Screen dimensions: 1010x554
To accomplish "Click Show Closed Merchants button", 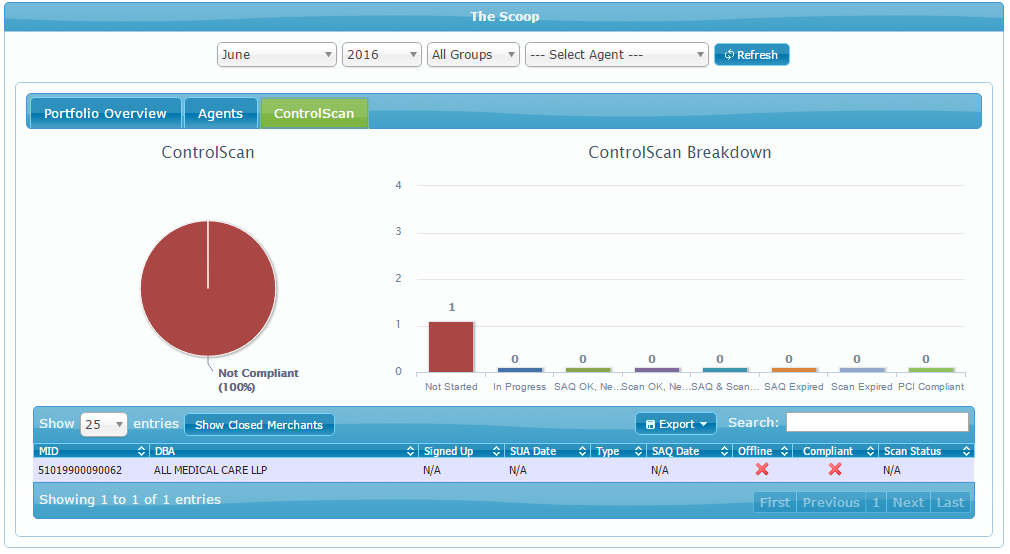I will 259,425.
